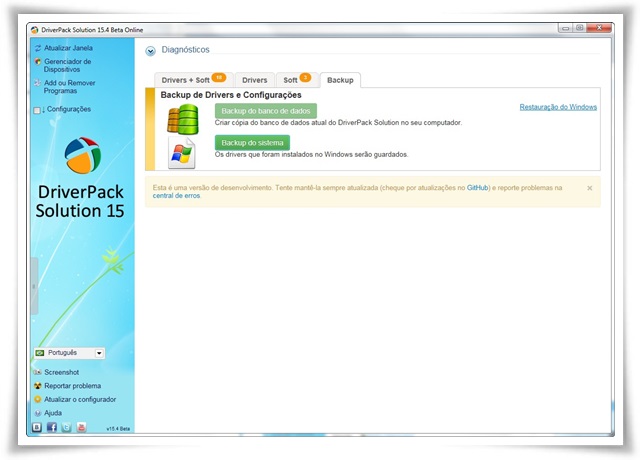Open the Twitter icon
Image resolution: width=640 pixels, height=460 pixels.
[67, 427]
